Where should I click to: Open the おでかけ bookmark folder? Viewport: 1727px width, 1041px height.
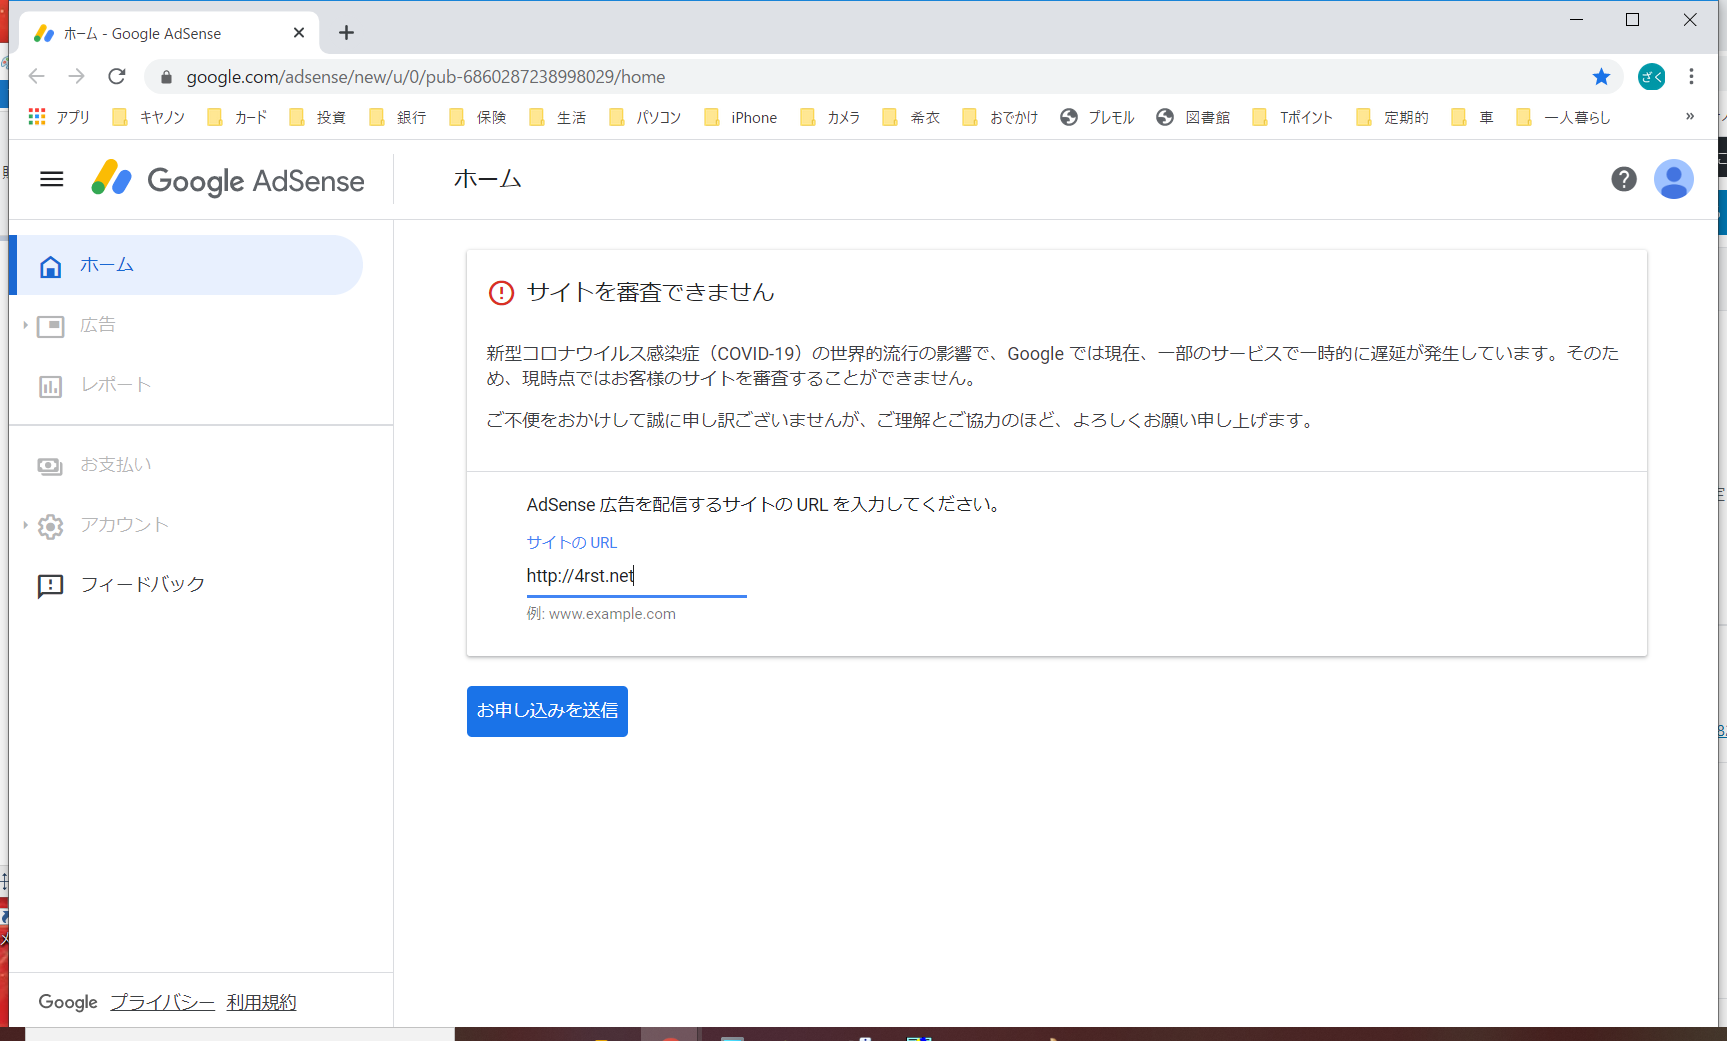(1000, 117)
